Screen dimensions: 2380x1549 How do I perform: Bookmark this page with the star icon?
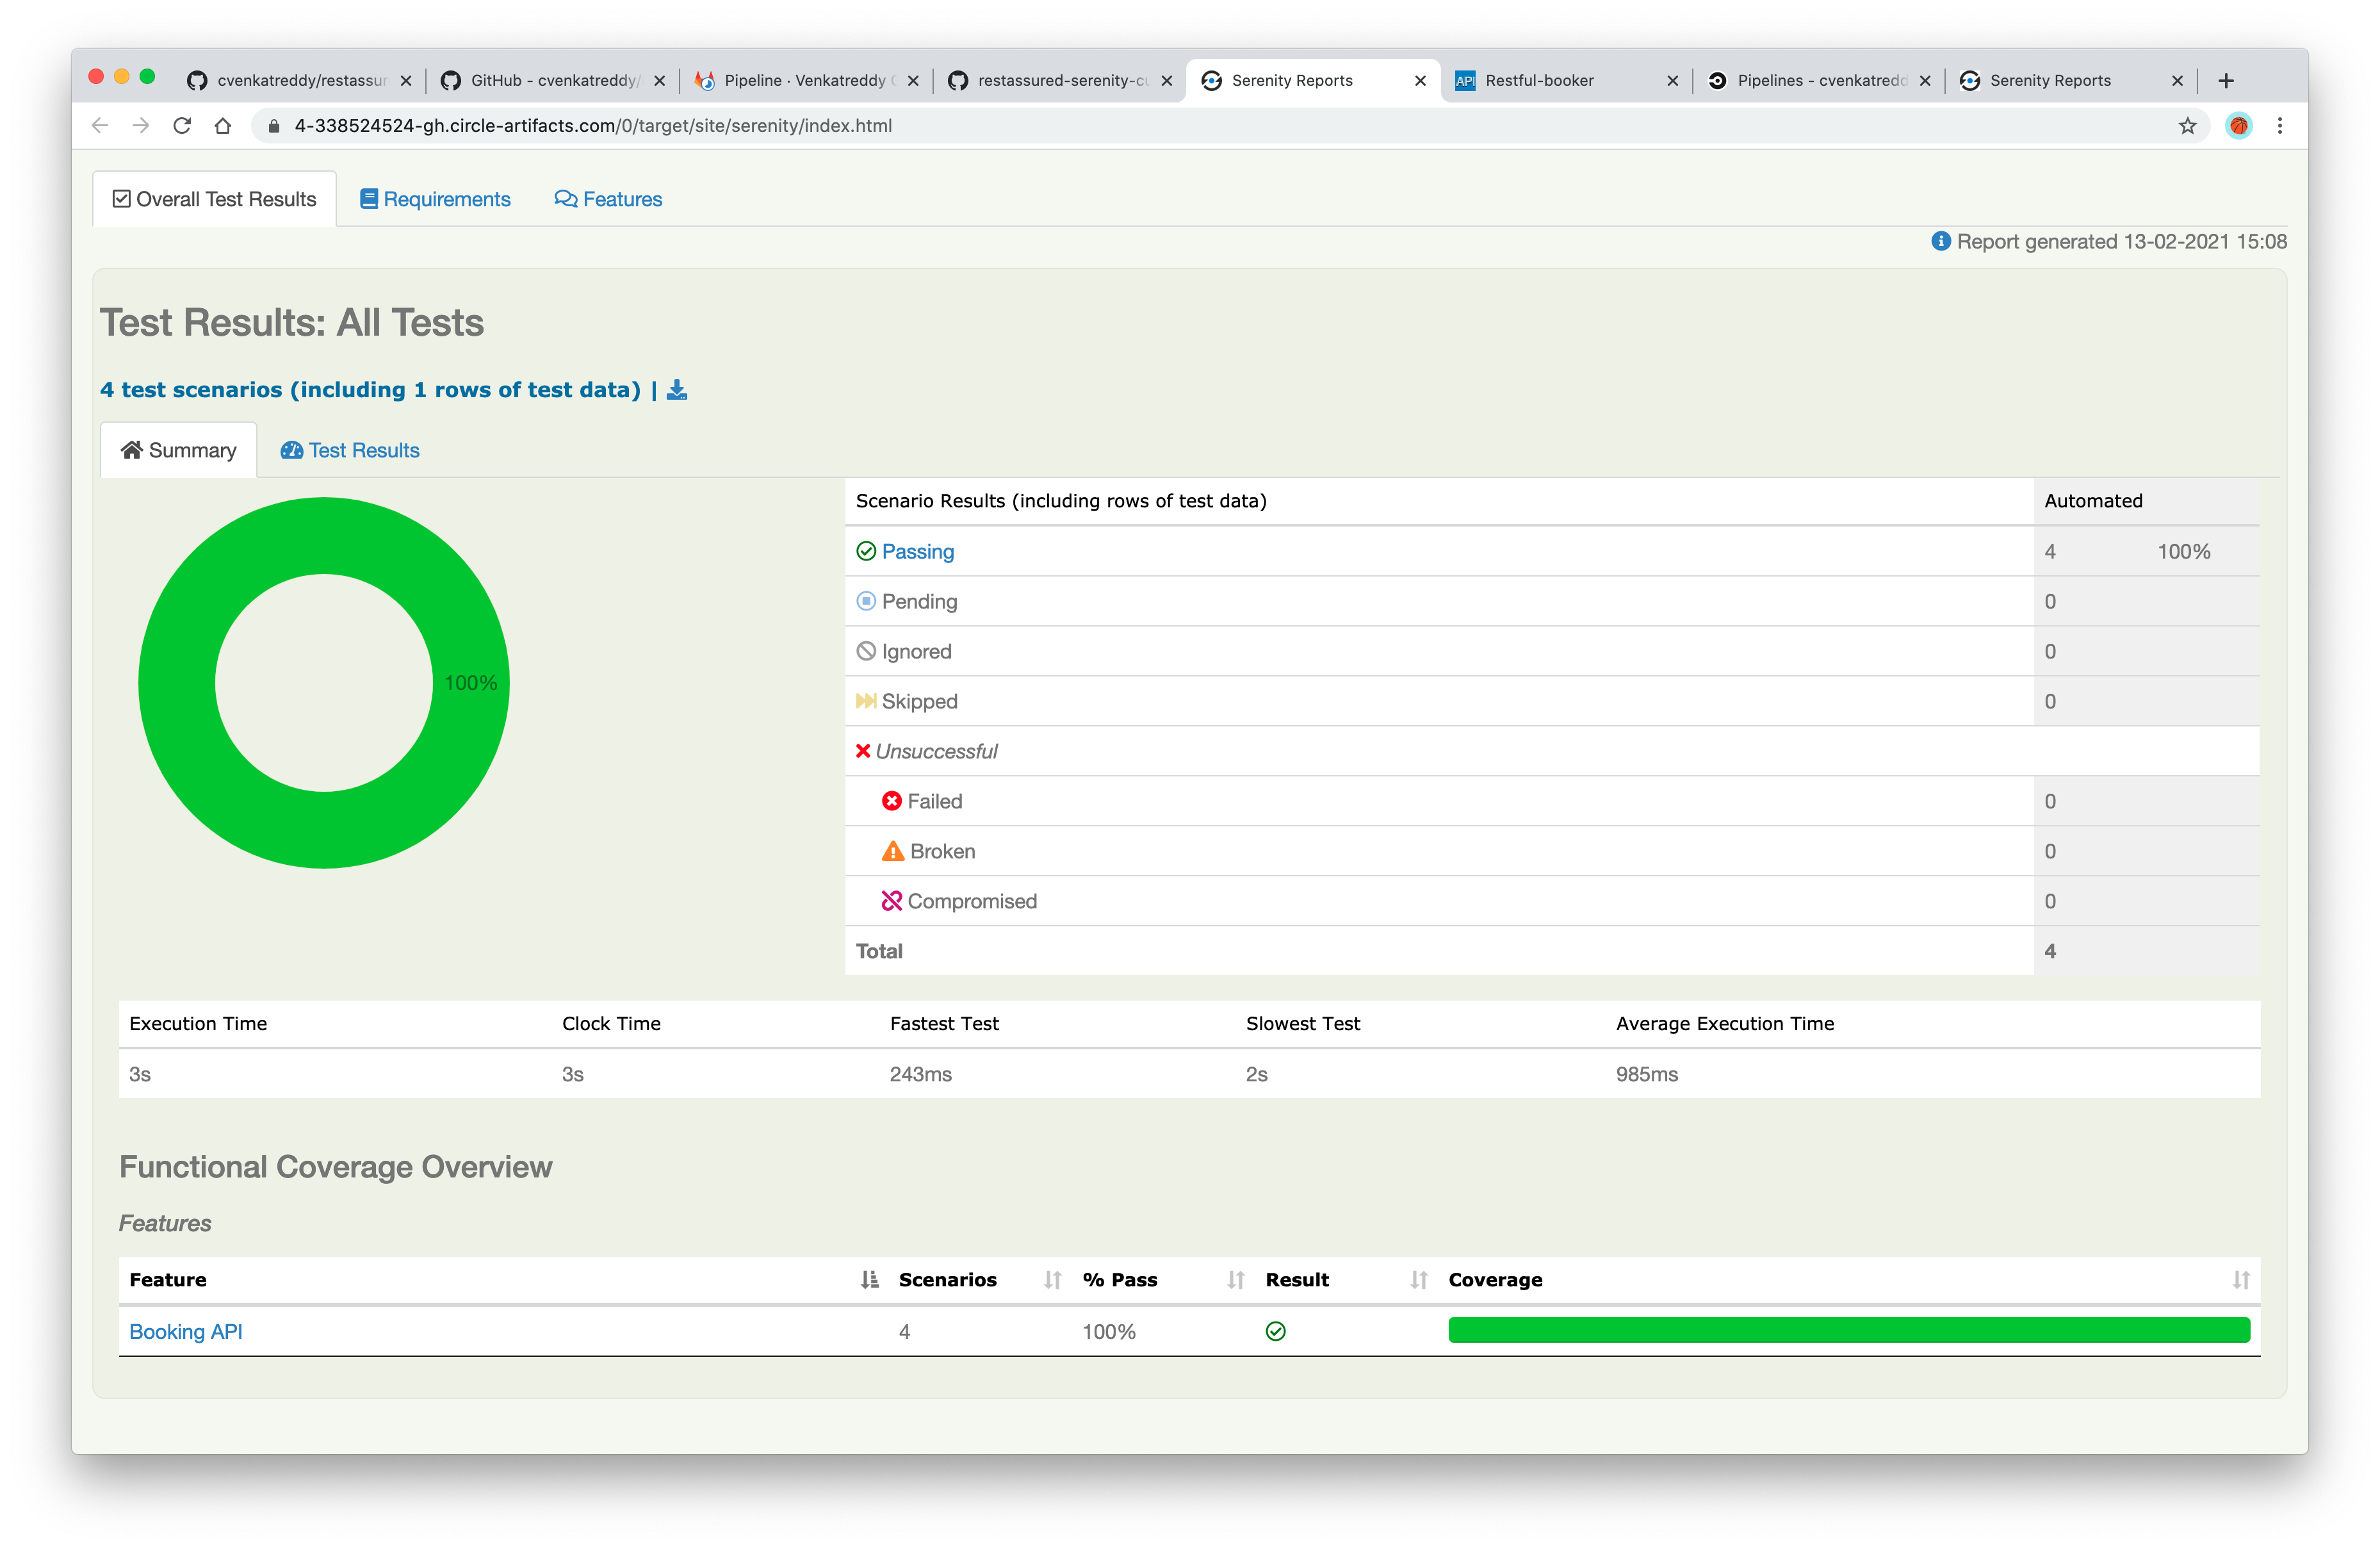tap(2188, 126)
